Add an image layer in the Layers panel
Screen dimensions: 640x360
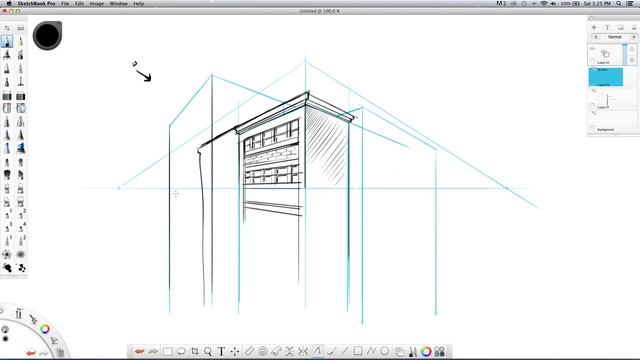click(620, 27)
